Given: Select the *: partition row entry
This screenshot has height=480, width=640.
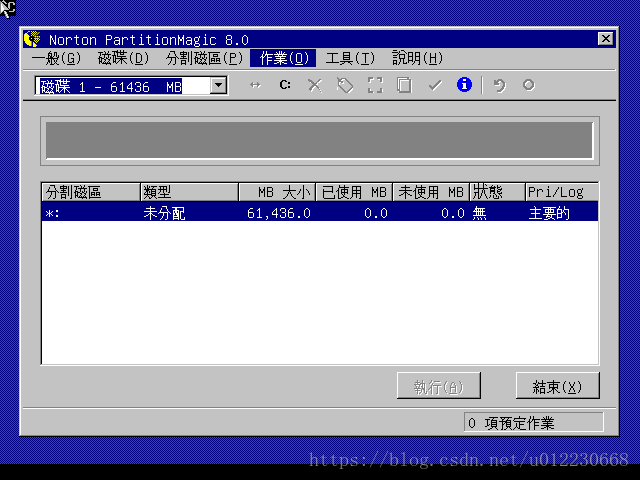Looking at the screenshot, I should coord(320,212).
